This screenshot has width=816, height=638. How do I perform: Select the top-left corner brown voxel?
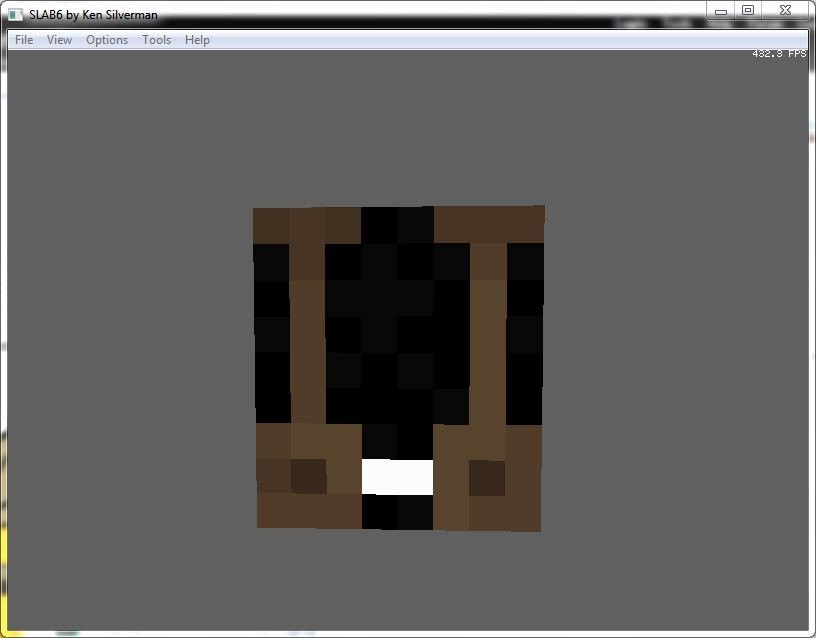[271, 224]
